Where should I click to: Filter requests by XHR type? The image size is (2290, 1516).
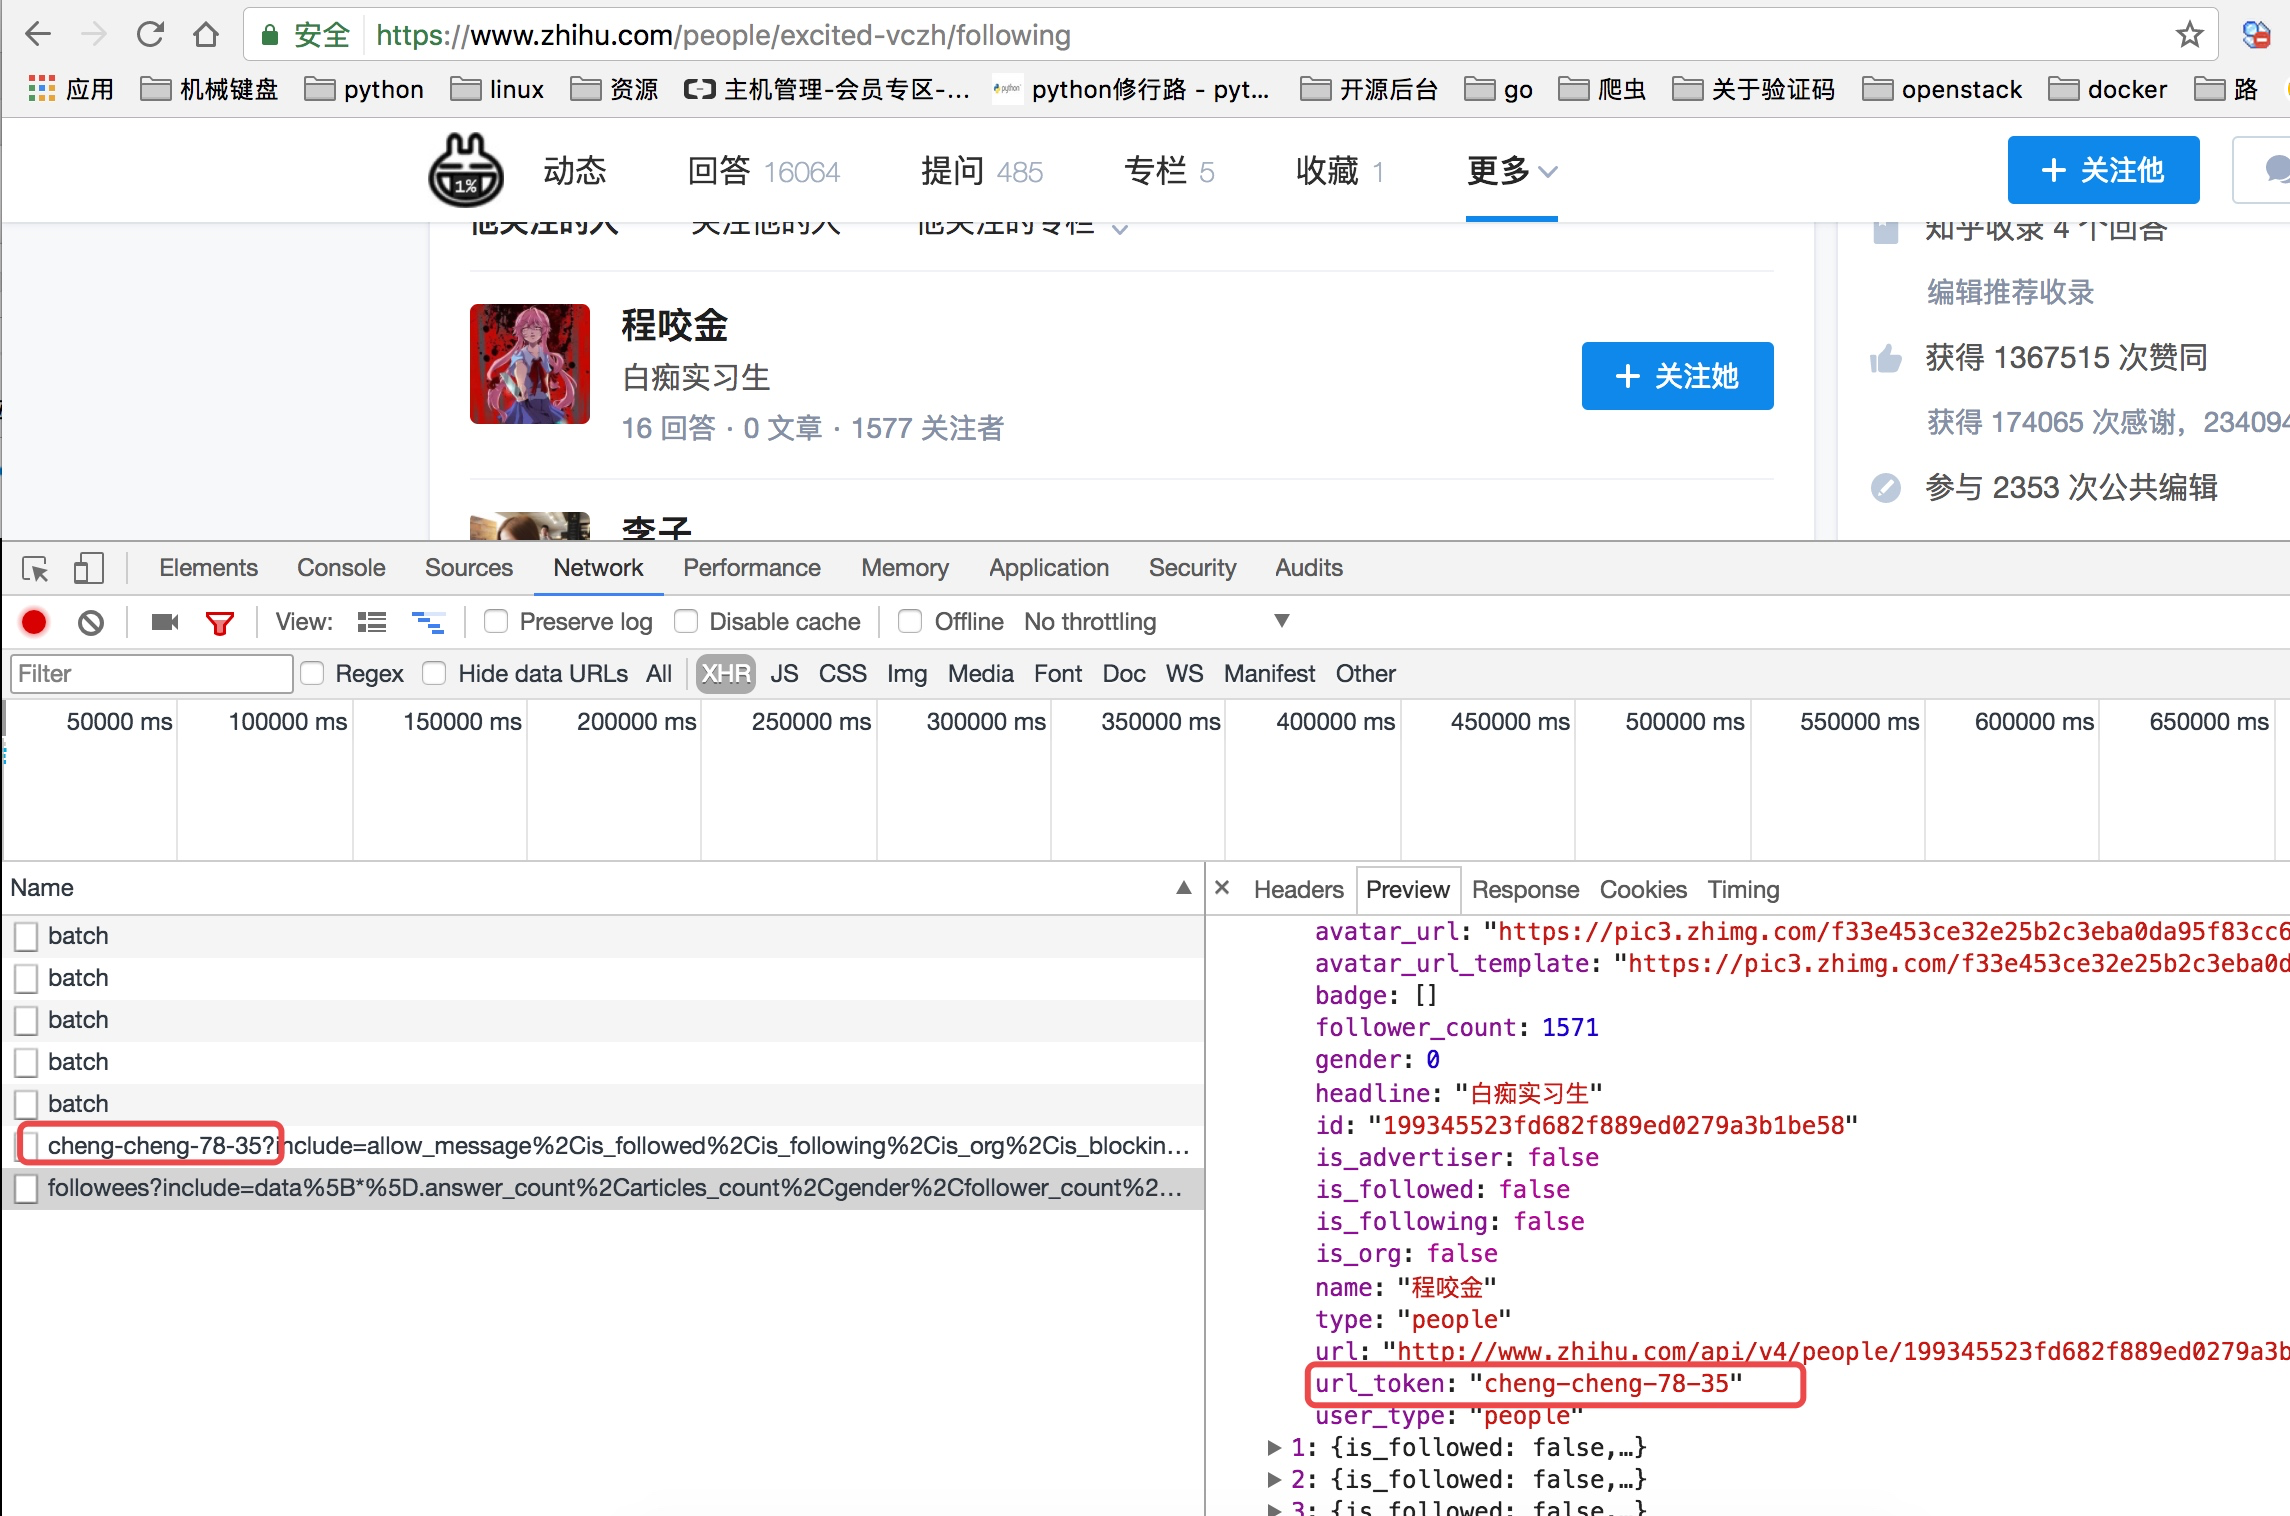pos(726,673)
